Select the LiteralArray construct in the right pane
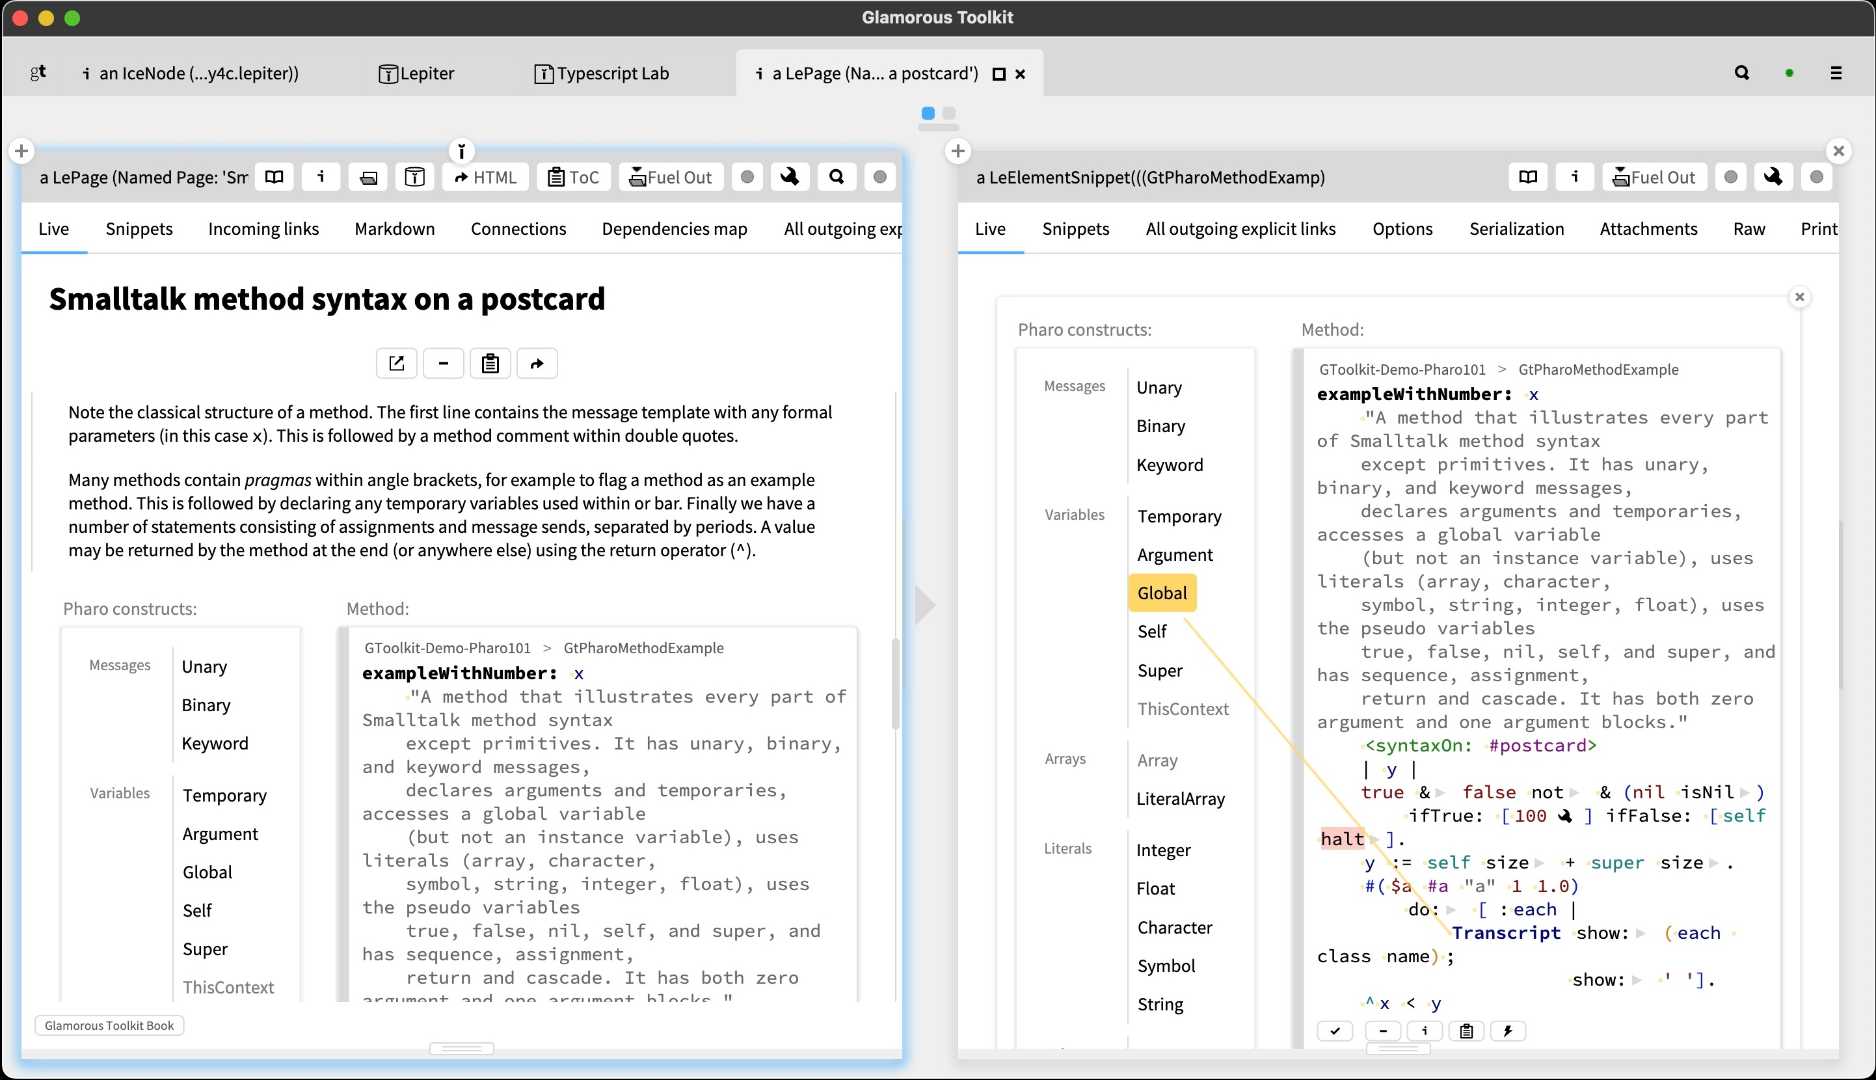This screenshot has height=1080, width=1876. (x=1180, y=799)
